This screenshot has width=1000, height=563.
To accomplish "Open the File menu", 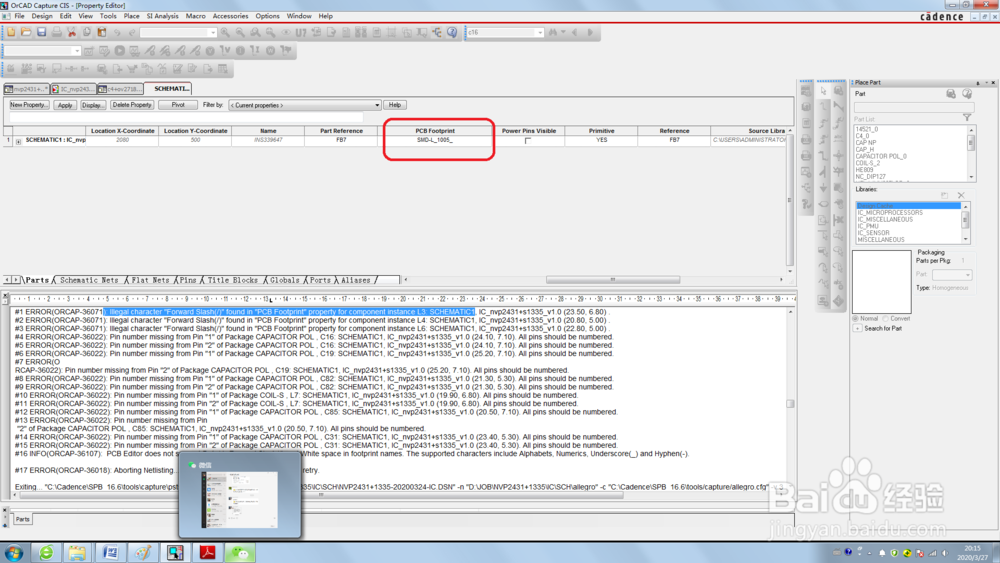I will [x=19, y=16].
